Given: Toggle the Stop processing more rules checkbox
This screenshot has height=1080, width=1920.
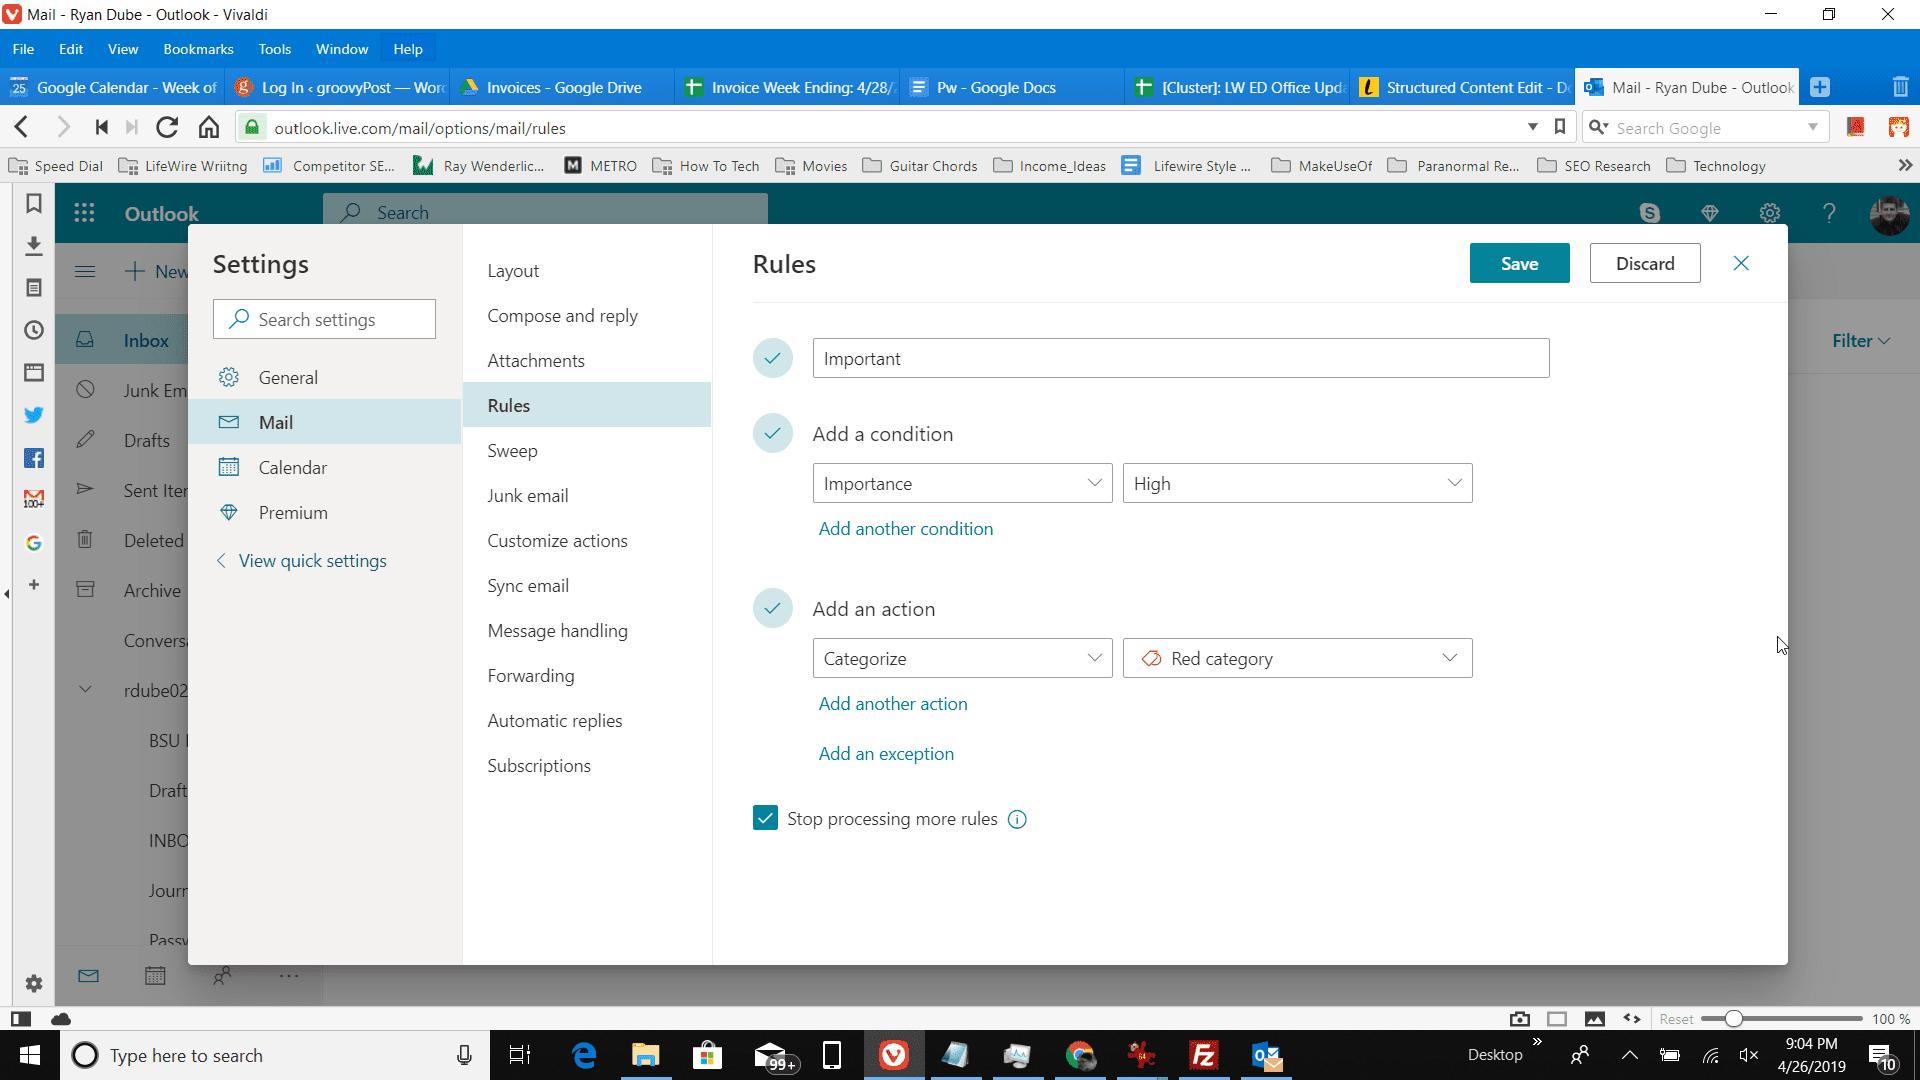Looking at the screenshot, I should click(764, 818).
